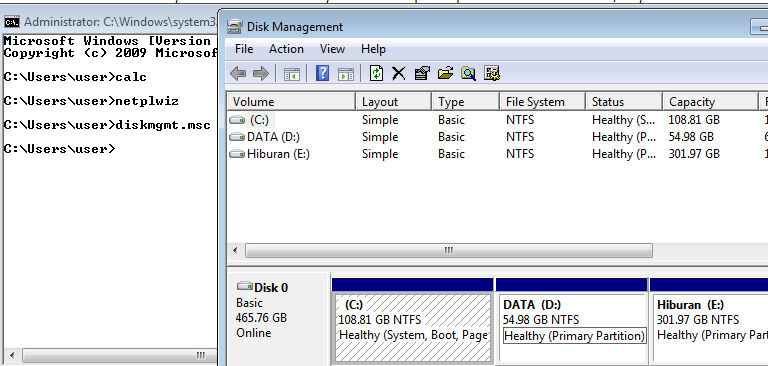Click the last toolbar icon with yellow star

tap(491, 73)
